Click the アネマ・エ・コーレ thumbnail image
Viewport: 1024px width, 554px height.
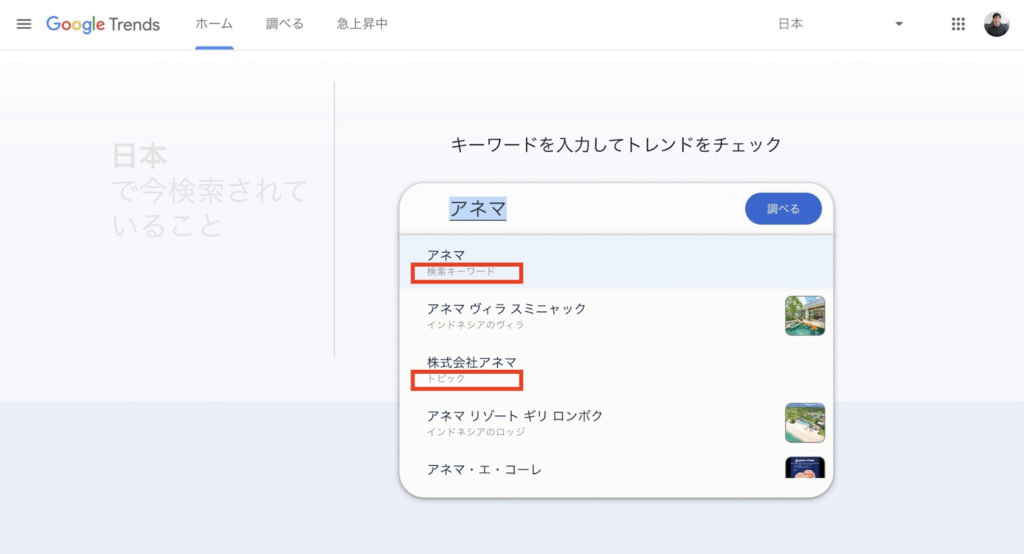click(805, 467)
